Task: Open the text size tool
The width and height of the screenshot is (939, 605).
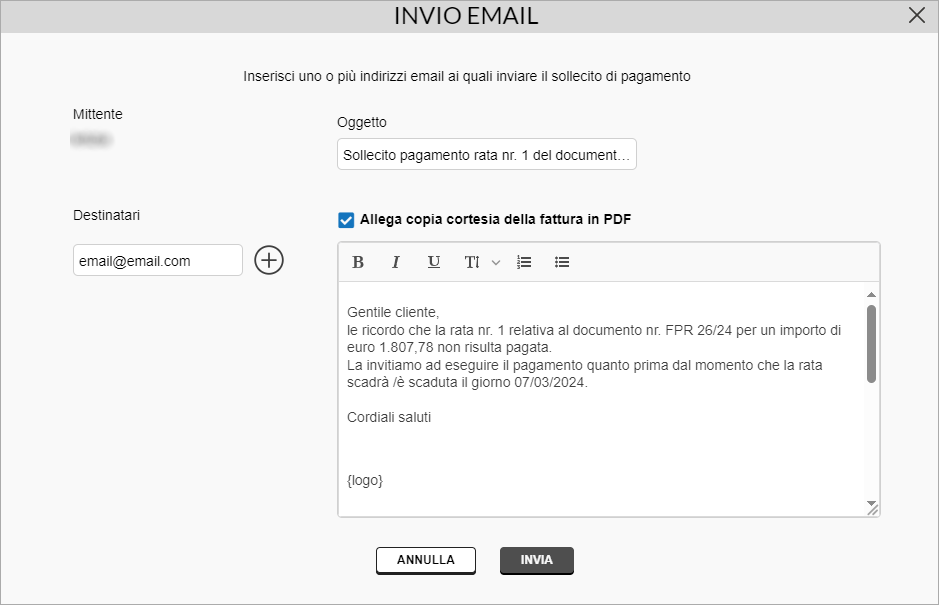Action: click(472, 262)
